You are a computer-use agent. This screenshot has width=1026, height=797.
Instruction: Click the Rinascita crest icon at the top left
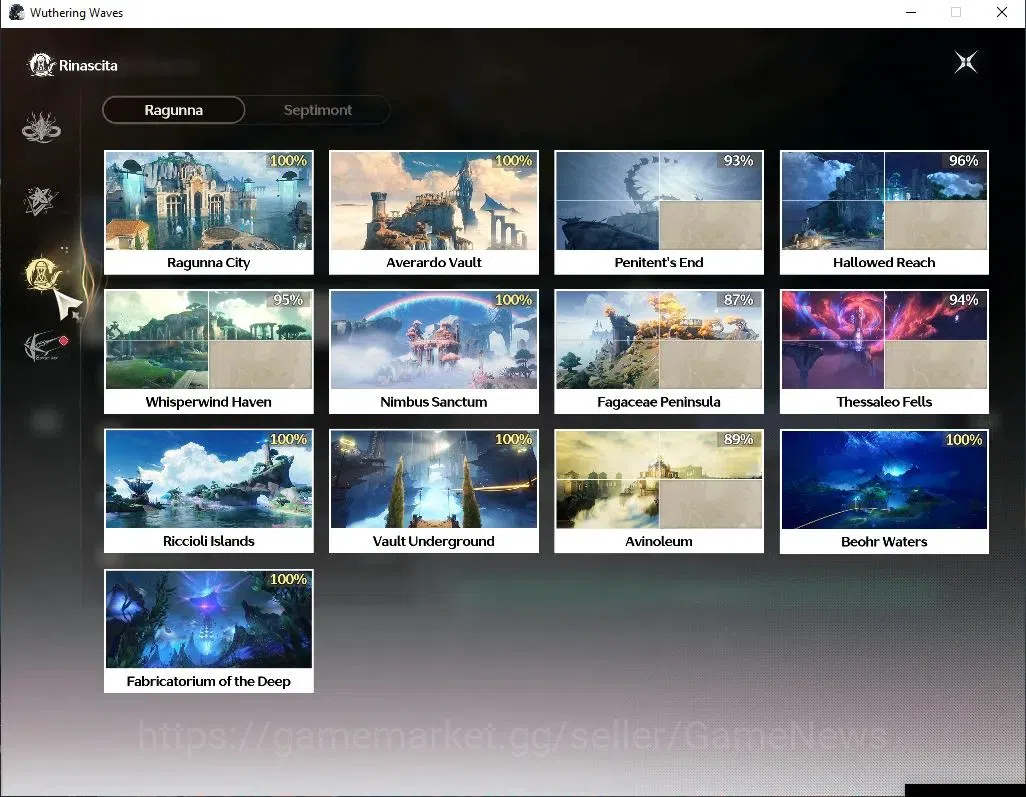tap(41, 65)
